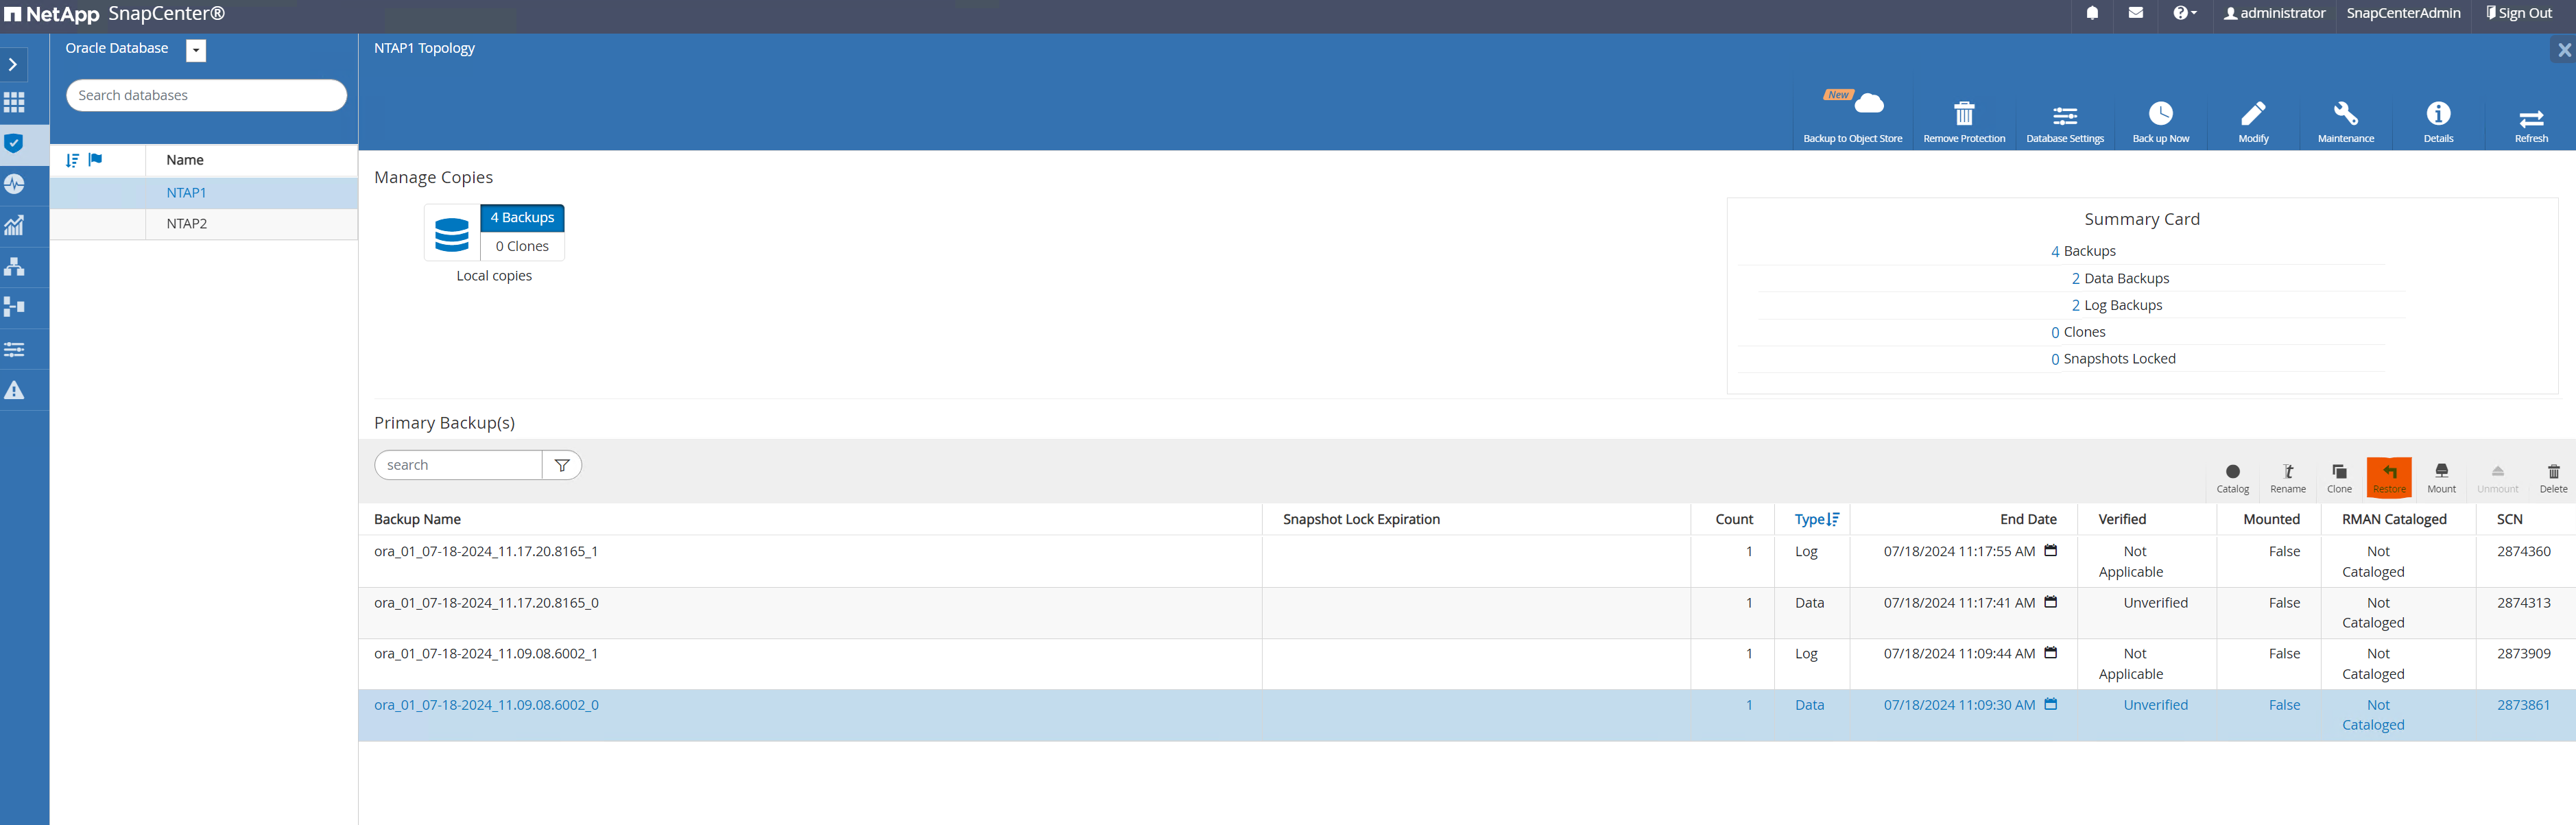Click the Rename icon in toolbar
2576x825 pixels.
coord(2284,475)
